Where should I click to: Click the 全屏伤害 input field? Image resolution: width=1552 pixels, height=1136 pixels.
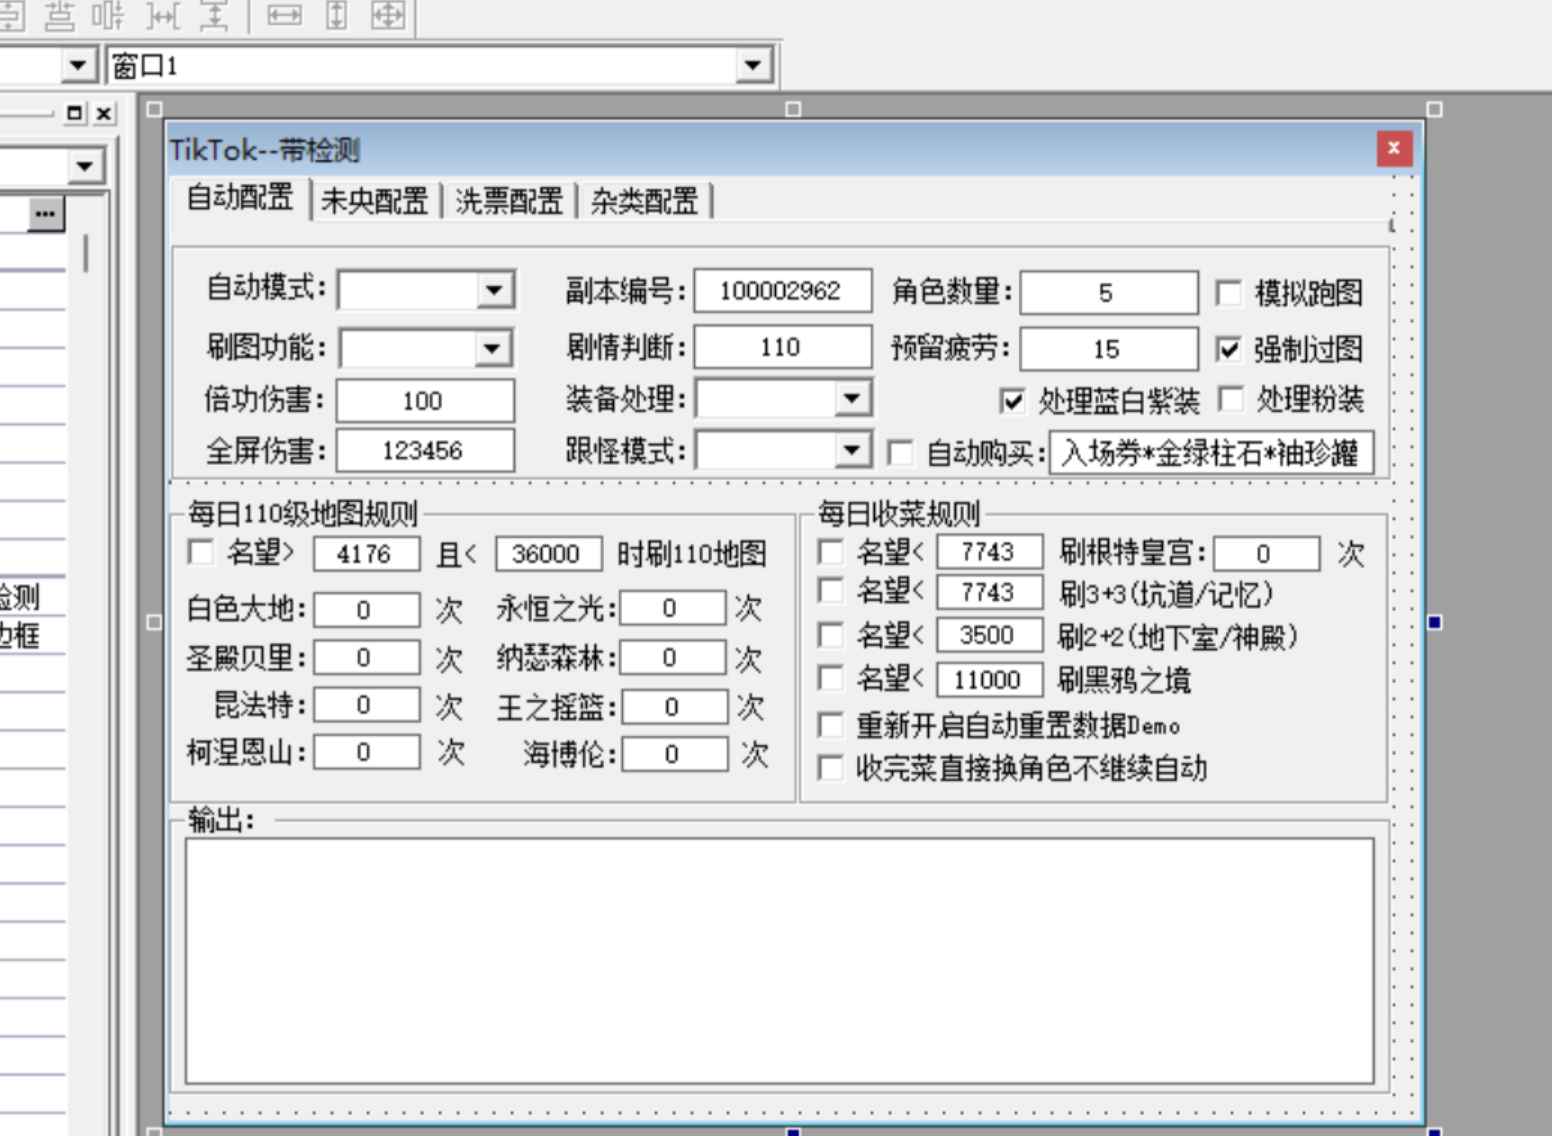(425, 450)
